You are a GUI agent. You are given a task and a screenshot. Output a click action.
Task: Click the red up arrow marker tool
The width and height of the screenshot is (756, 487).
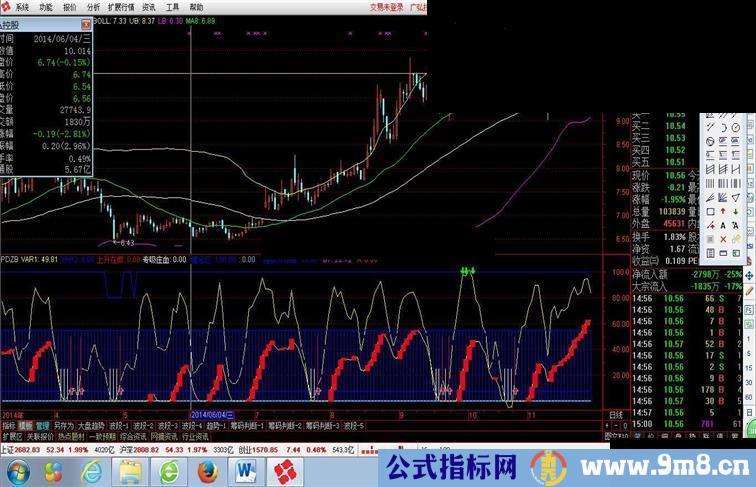click(723, 211)
